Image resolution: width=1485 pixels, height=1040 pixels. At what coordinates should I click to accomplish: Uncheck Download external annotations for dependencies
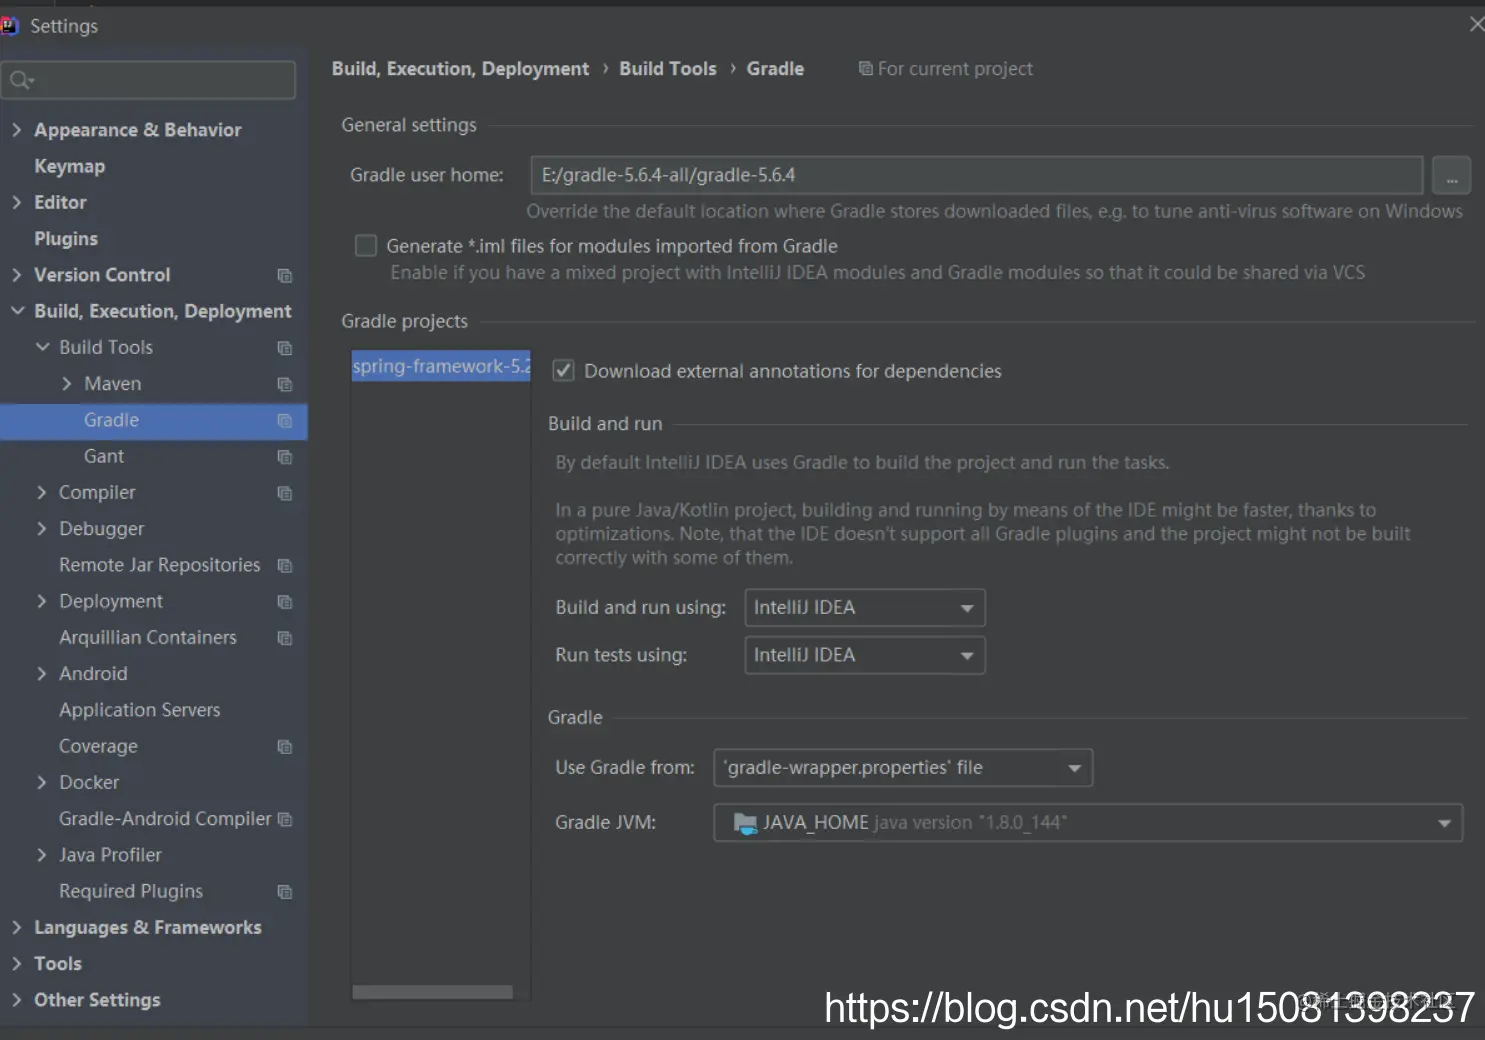564,371
